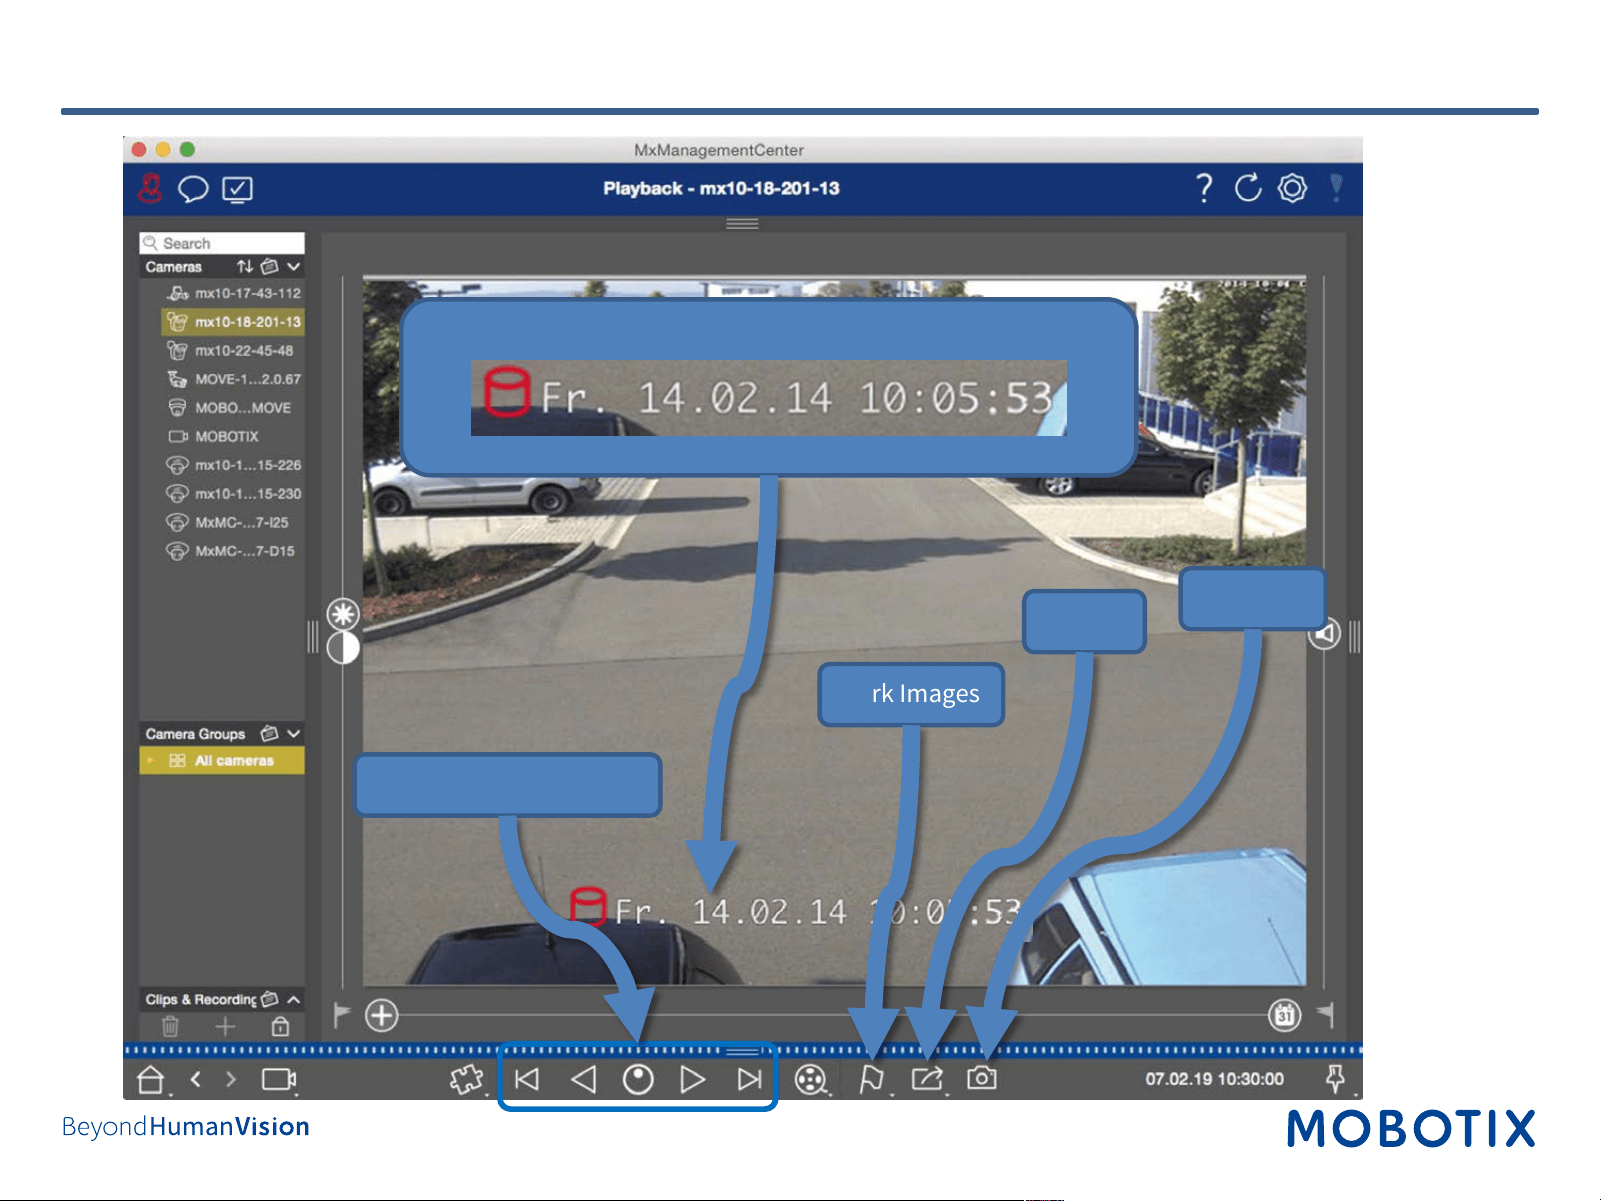Image resolution: width=1601 pixels, height=1201 pixels.
Task: Click the brightness sun icon beside video
Action: (343, 614)
